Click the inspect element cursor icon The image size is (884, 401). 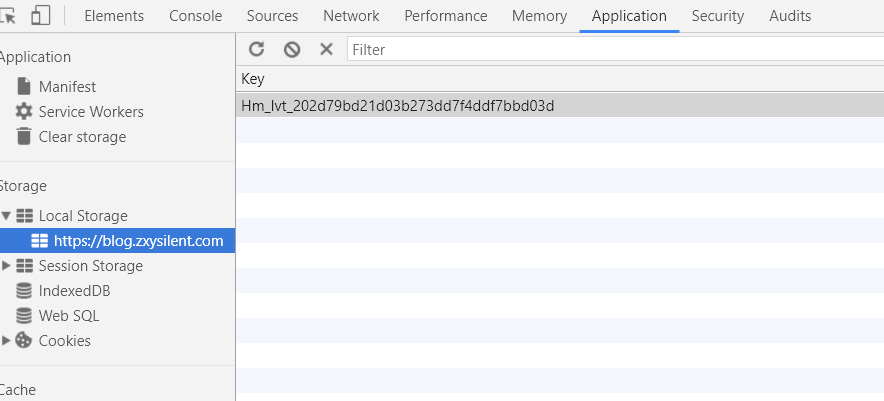point(9,15)
